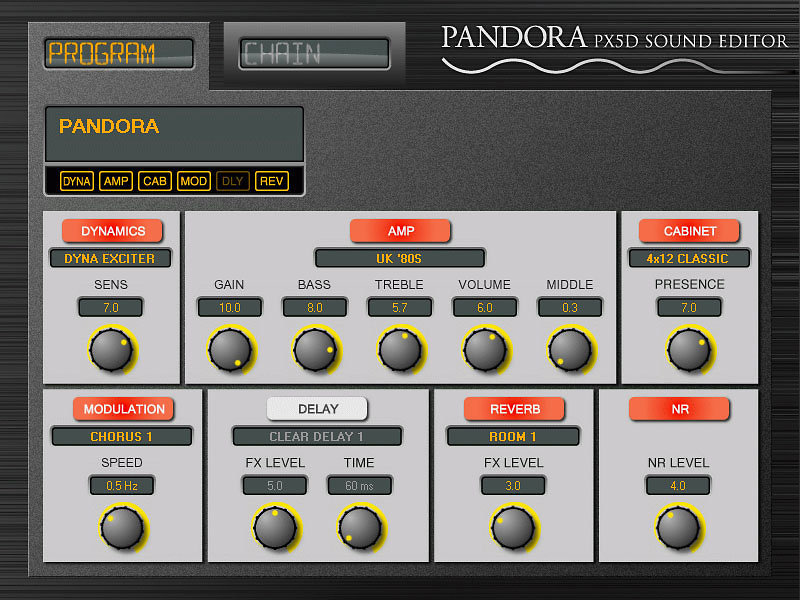800x600 pixels.
Task: Select the SENS value field 7.0
Action: click(x=111, y=308)
